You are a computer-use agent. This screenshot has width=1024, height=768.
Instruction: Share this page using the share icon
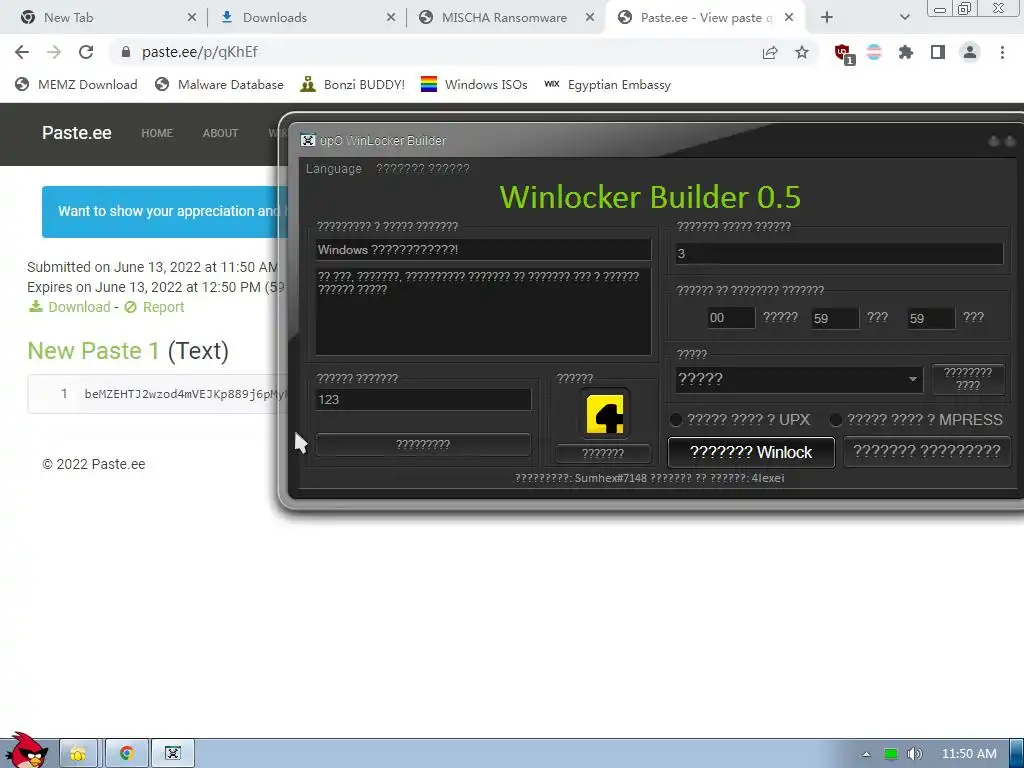(770, 52)
